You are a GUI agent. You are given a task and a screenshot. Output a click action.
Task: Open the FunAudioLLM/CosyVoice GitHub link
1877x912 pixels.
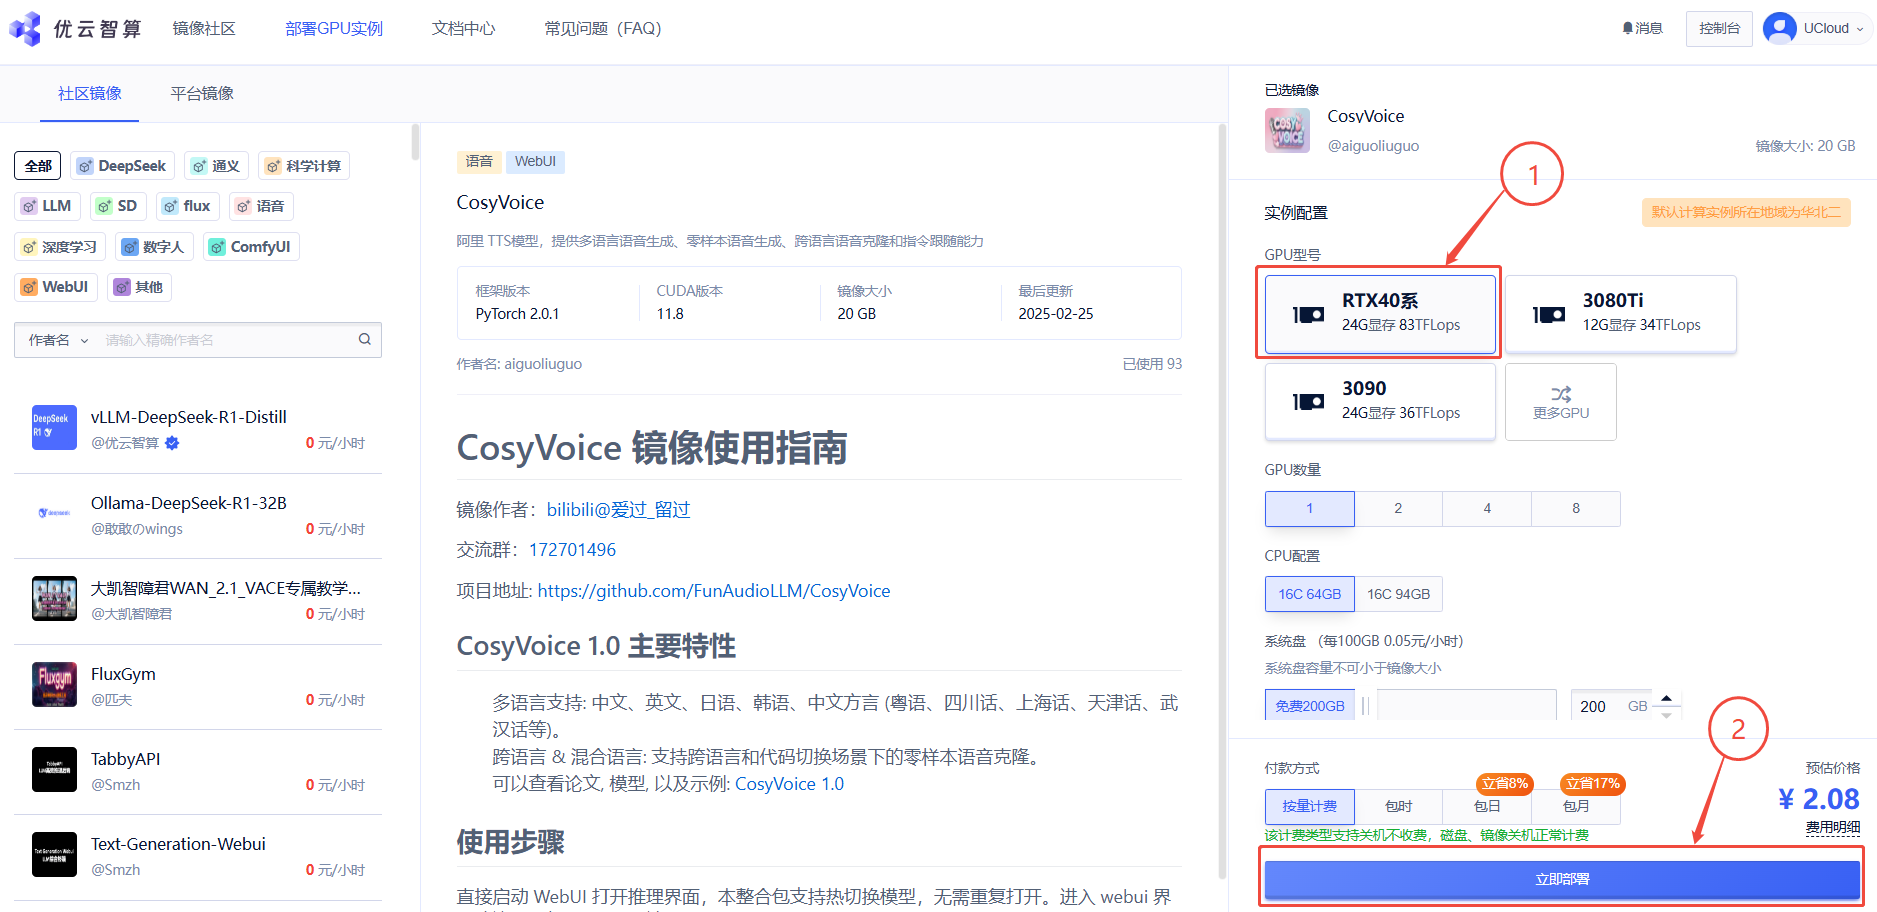click(x=714, y=591)
